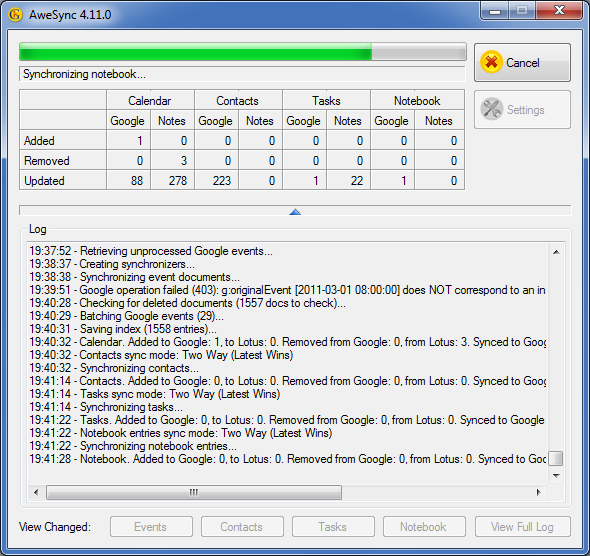This screenshot has height=556, width=590.
Task: Select log line 'Synchronizing contacts...'
Action: click(114, 368)
